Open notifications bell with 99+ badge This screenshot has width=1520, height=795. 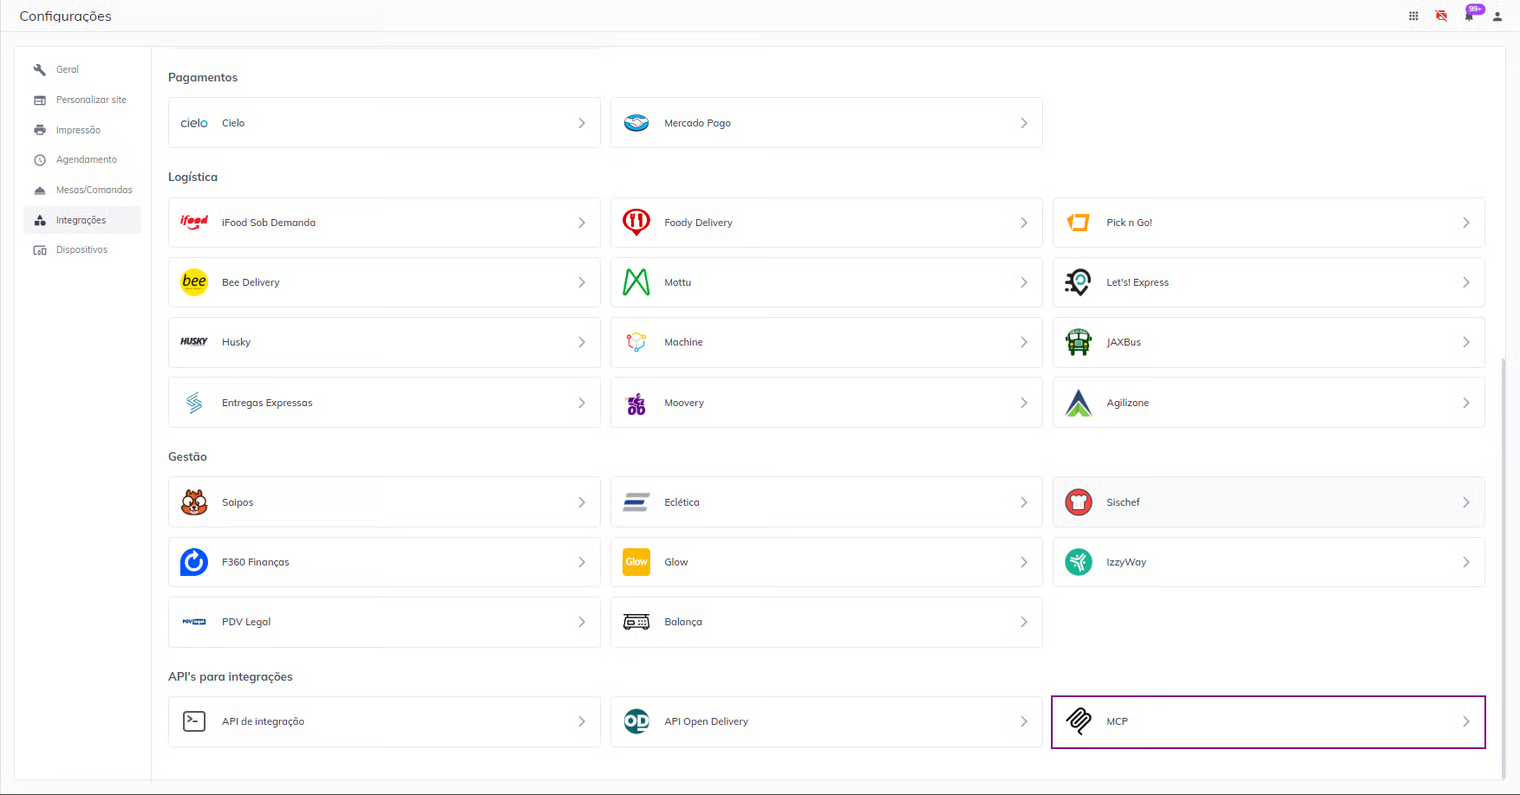pos(1470,14)
